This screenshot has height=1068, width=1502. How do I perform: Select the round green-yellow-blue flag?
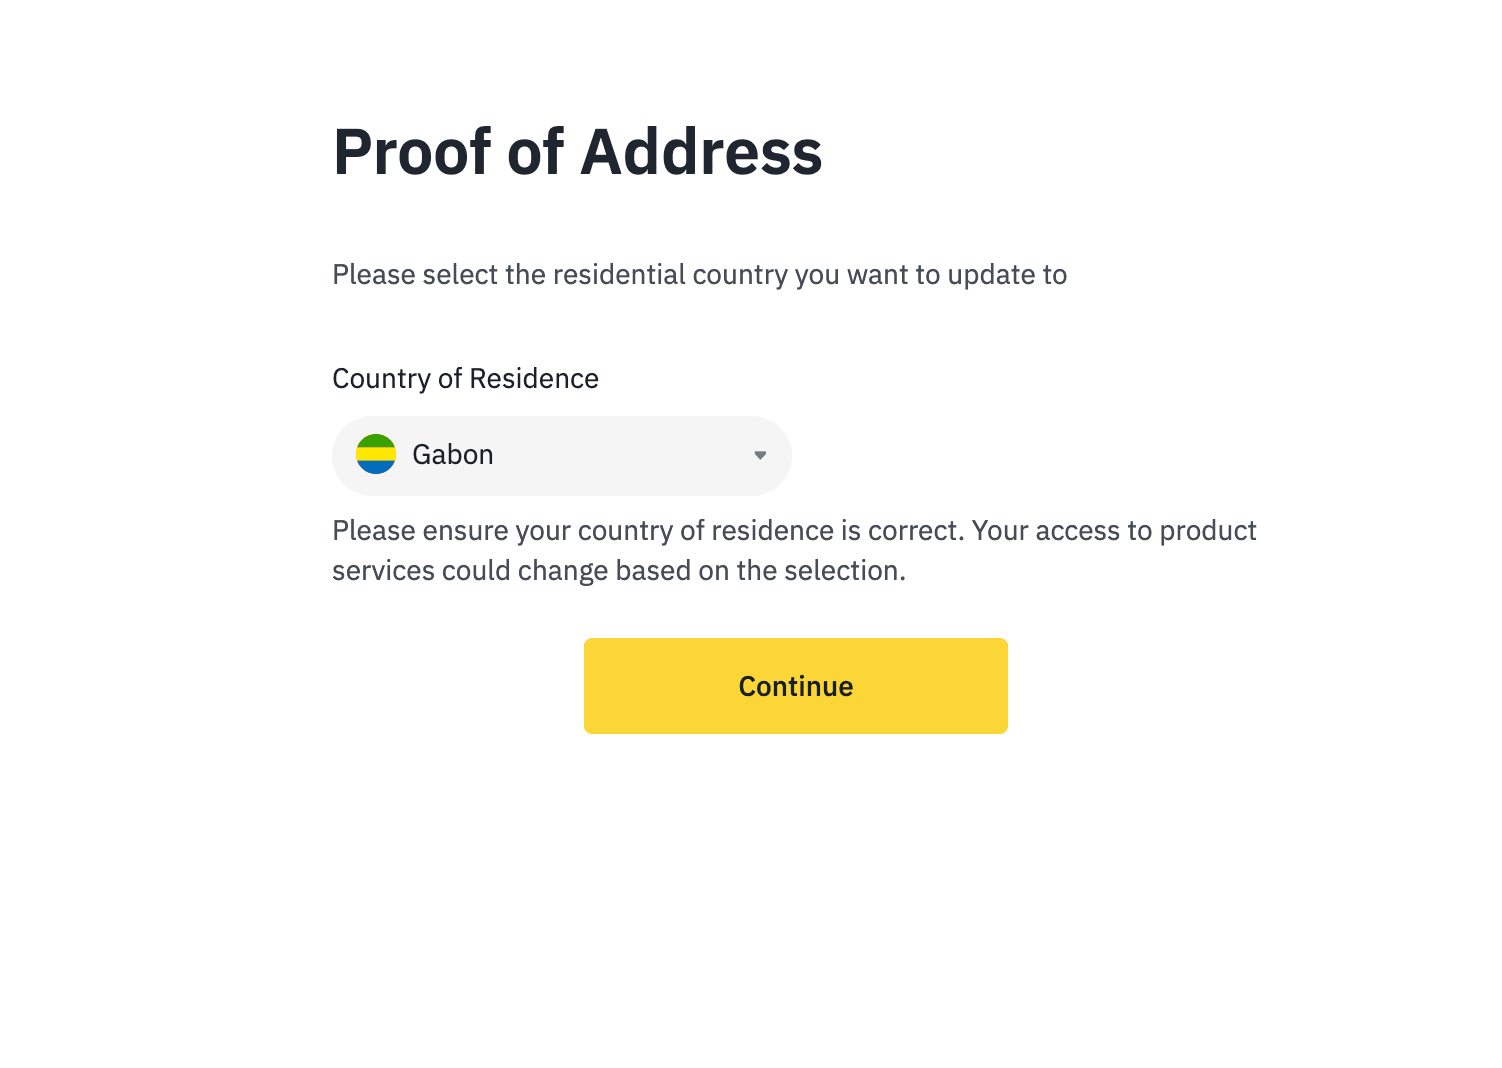click(x=376, y=454)
